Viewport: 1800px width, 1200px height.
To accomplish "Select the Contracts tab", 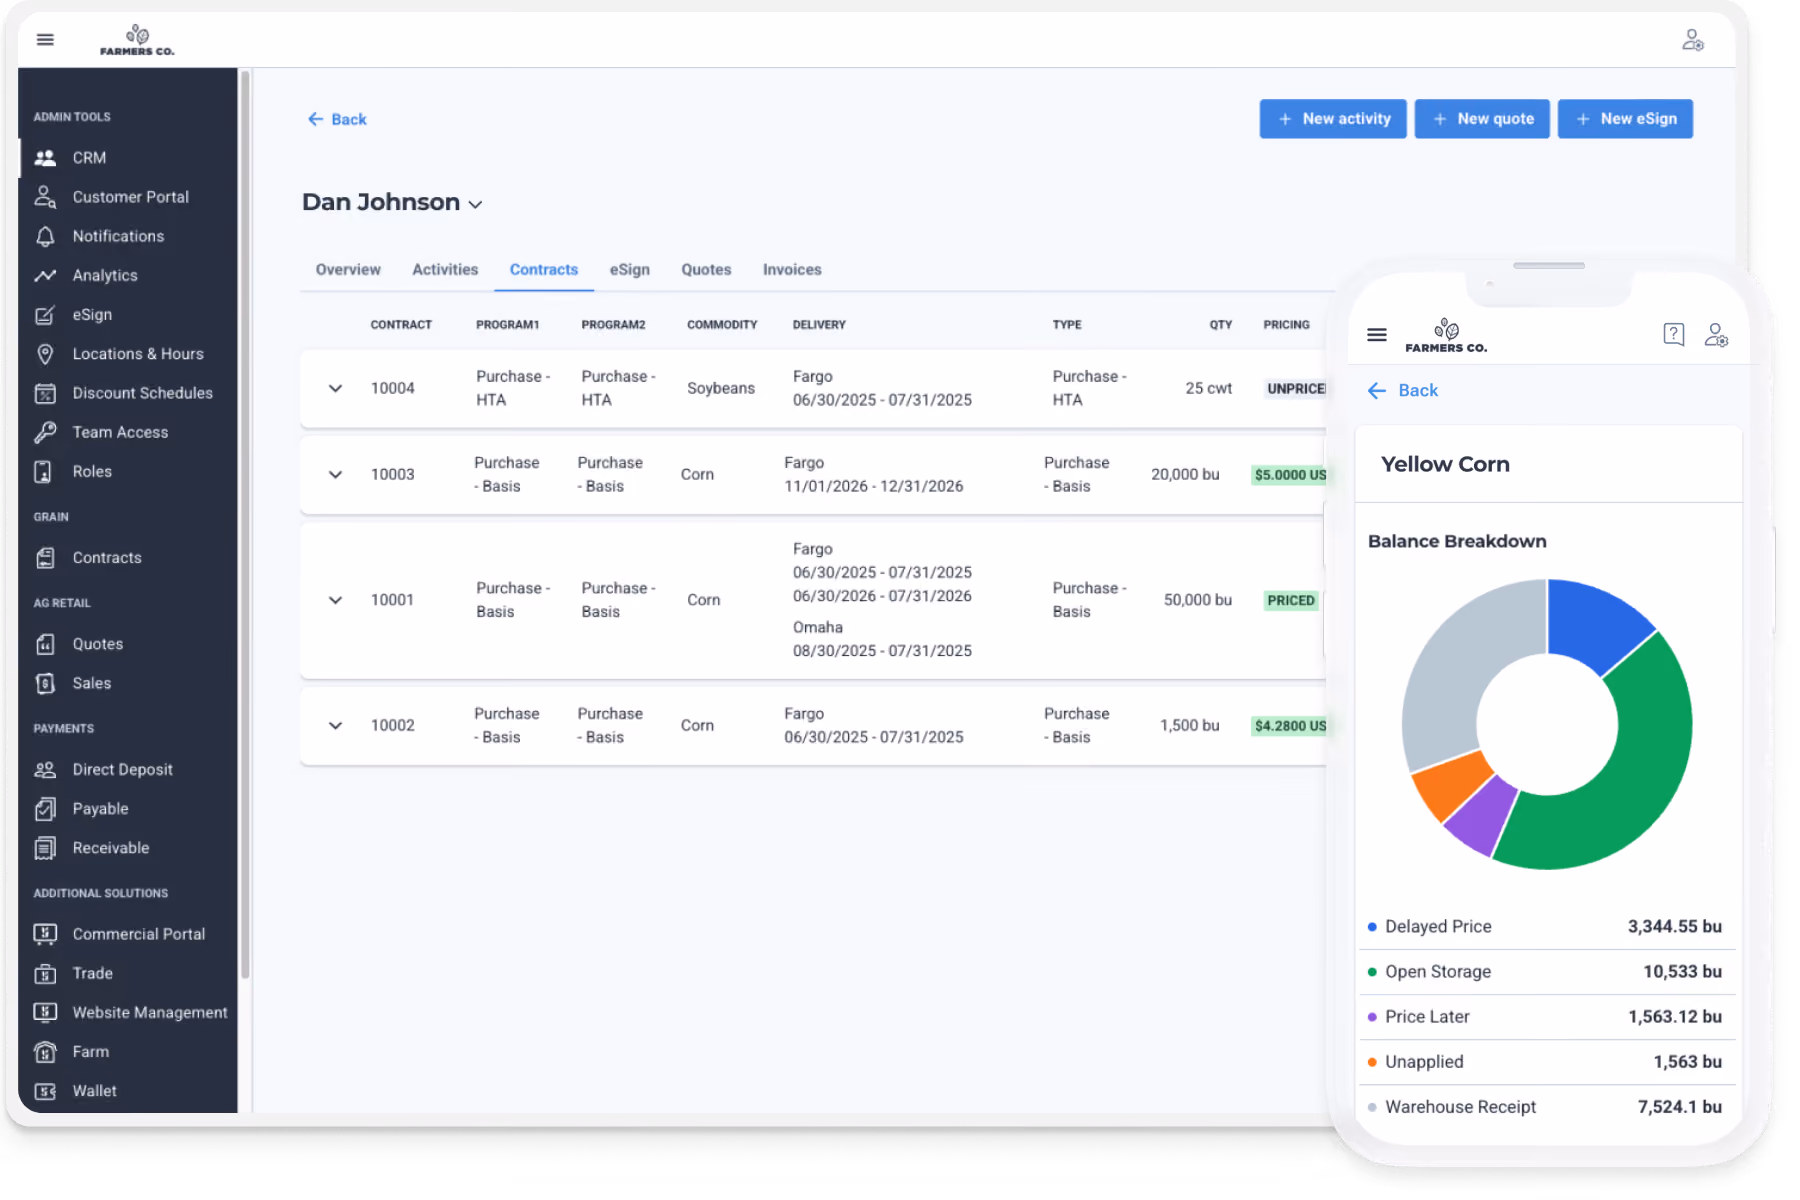I will pos(544,270).
